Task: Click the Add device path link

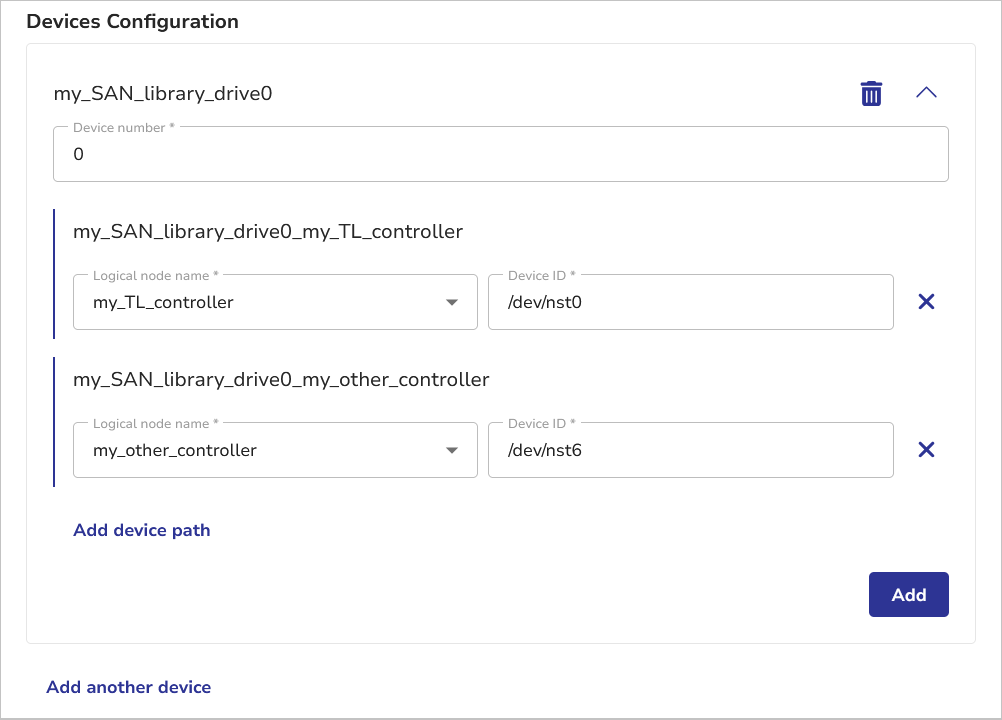Action: [142, 530]
